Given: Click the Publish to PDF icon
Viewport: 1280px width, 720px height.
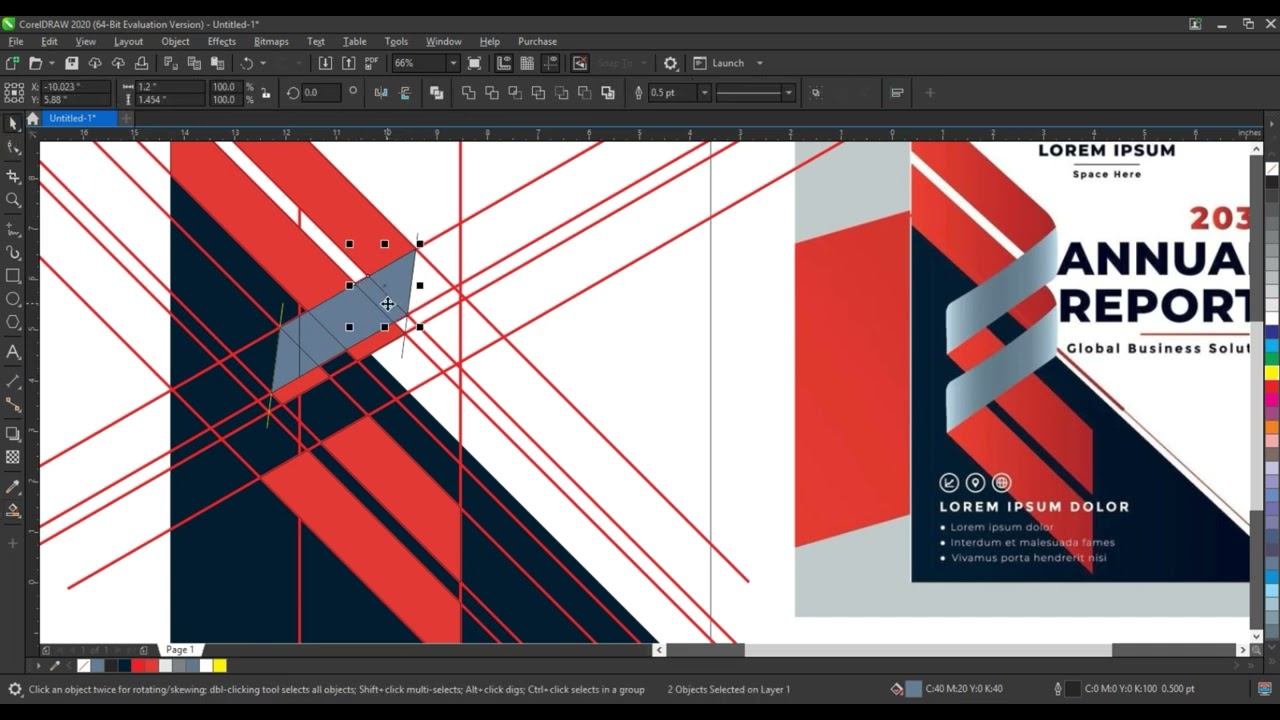Looking at the screenshot, I should pos(372,63).
